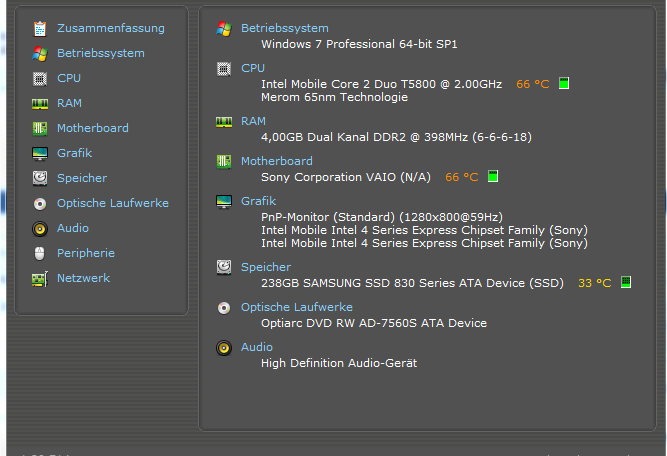Viewport: 667px width, 456px height.
Task: Click the Motherboard icon in sidebar
Action: click(40, 128)
